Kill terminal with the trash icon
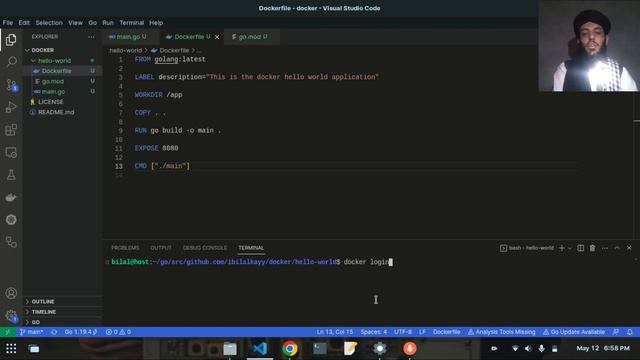 tap(592, 248)
